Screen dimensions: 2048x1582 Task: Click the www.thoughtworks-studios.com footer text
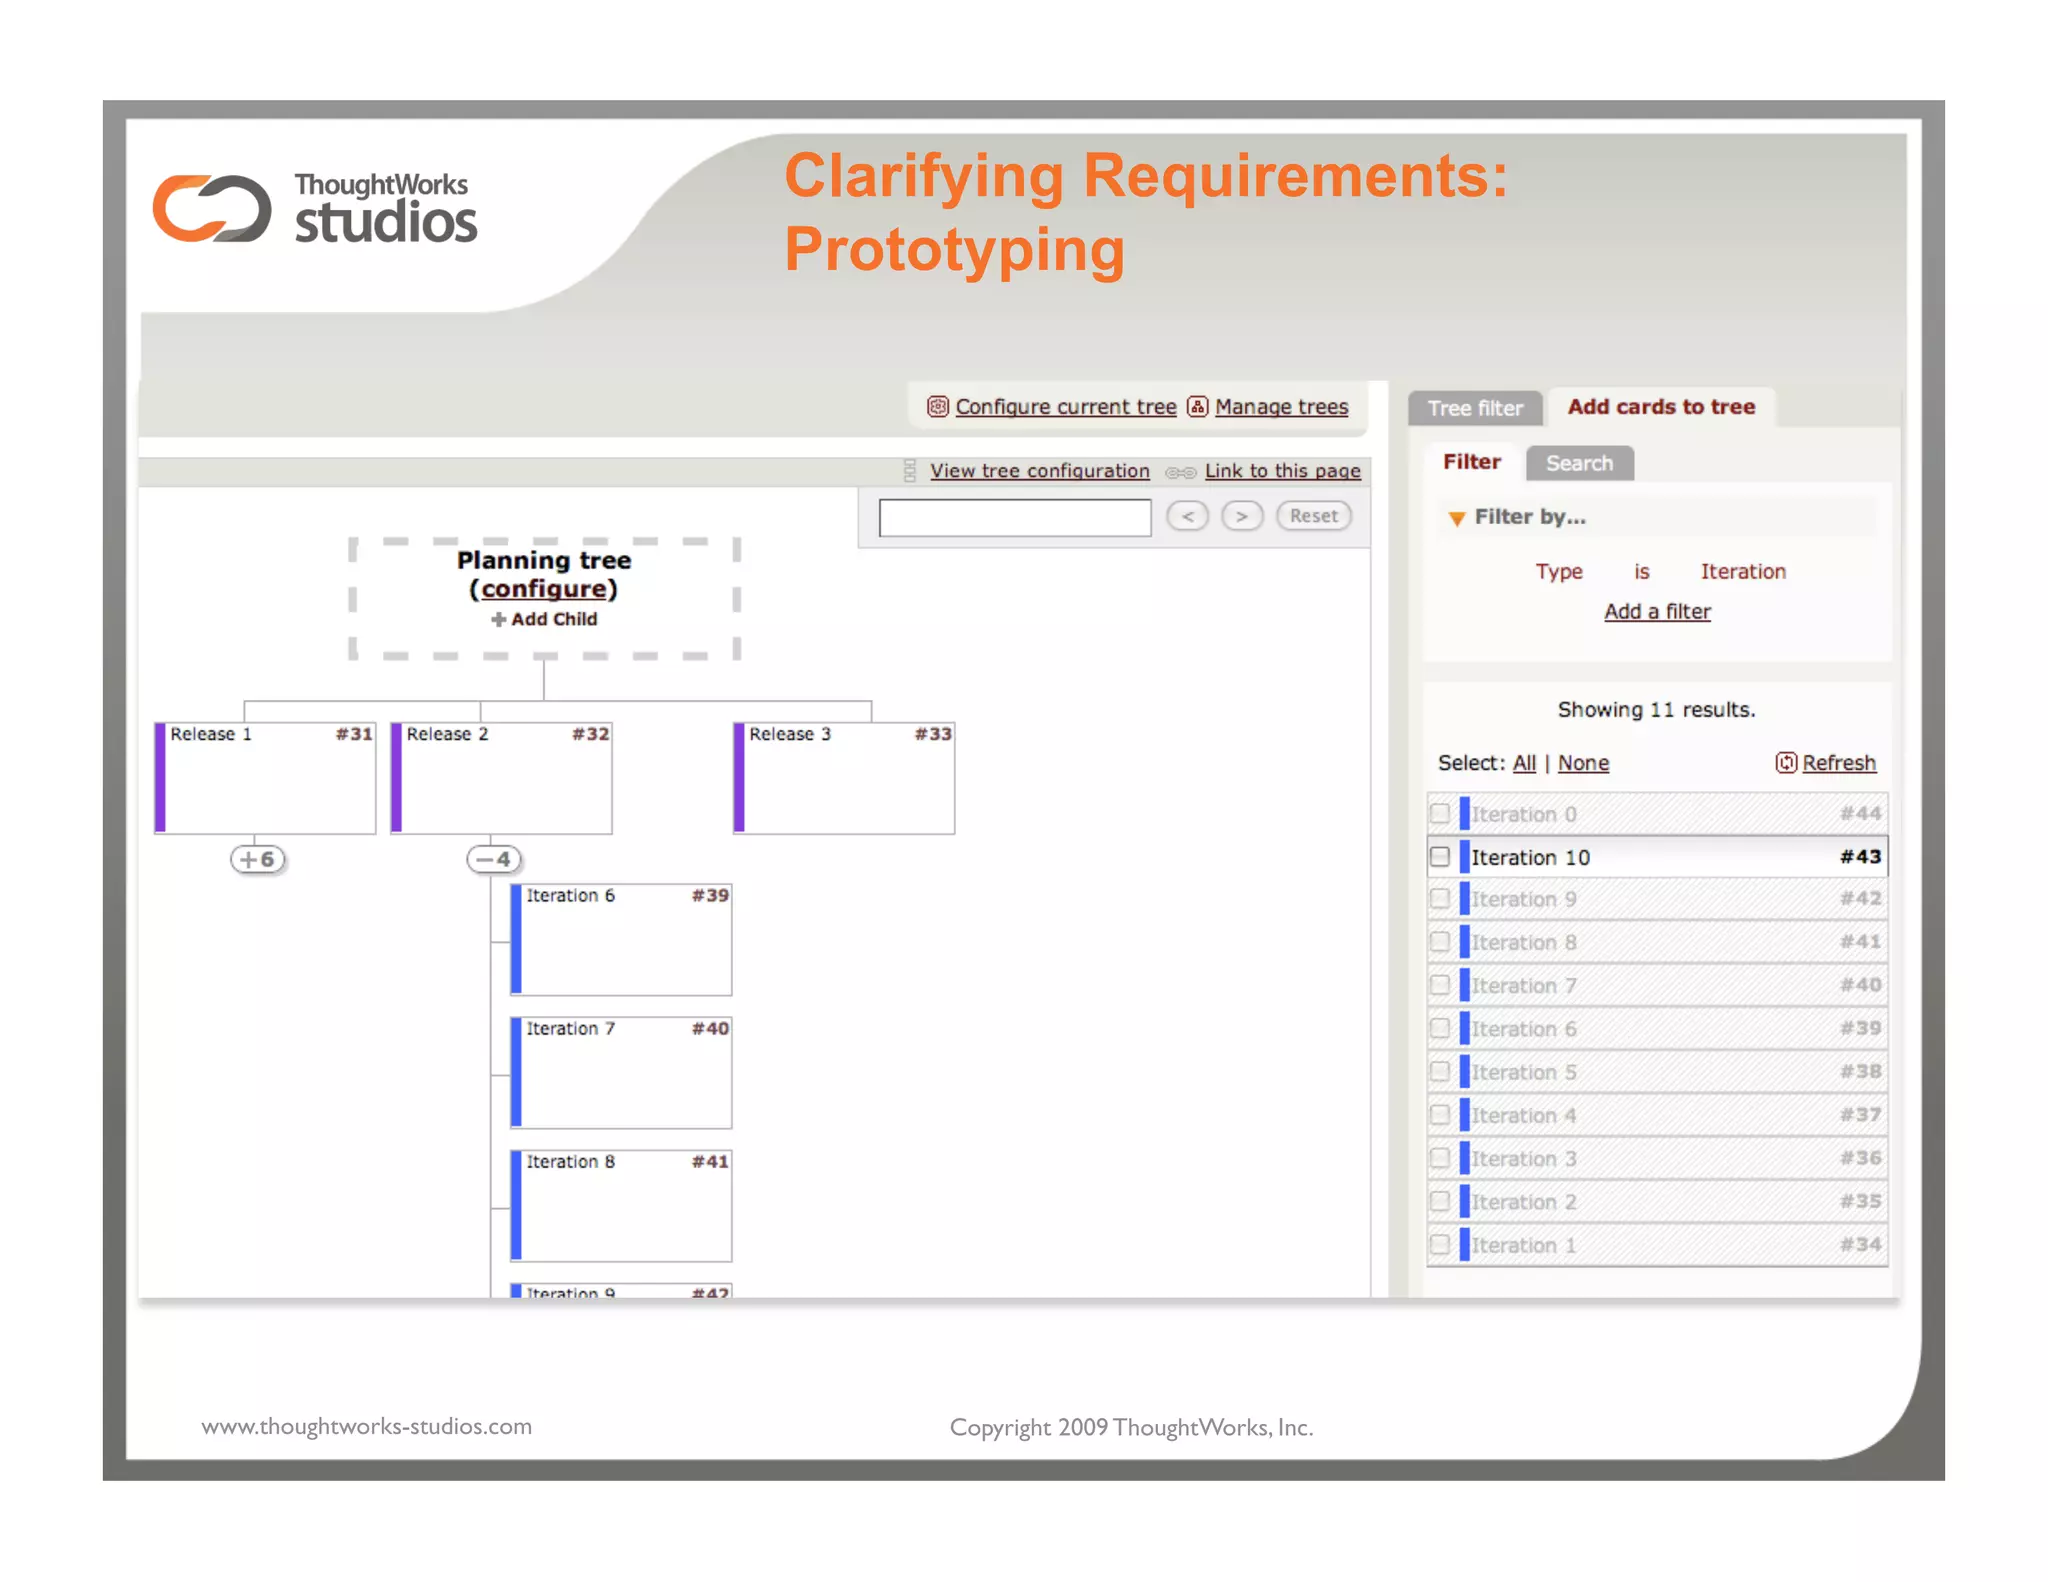[367, 1427]
